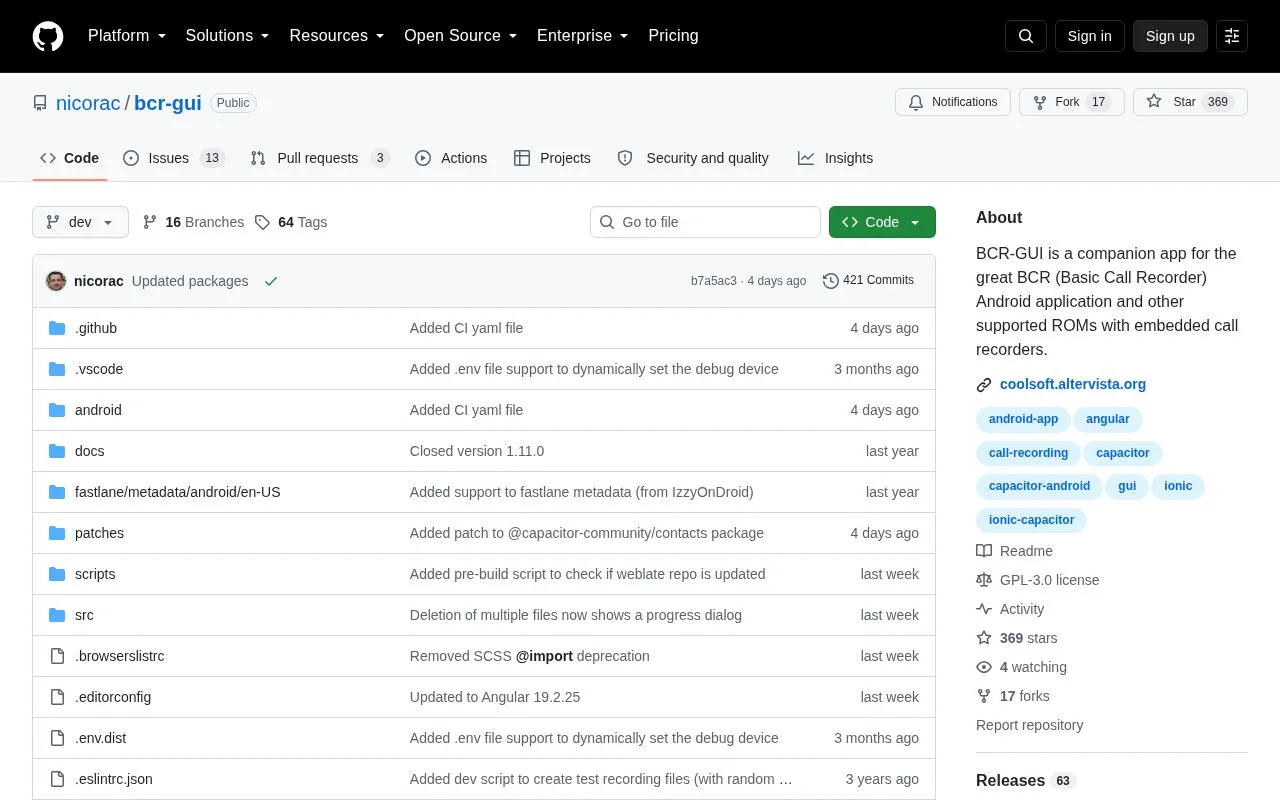
Task: Click the website link chain icon
Action: click(x=984, y=385)
